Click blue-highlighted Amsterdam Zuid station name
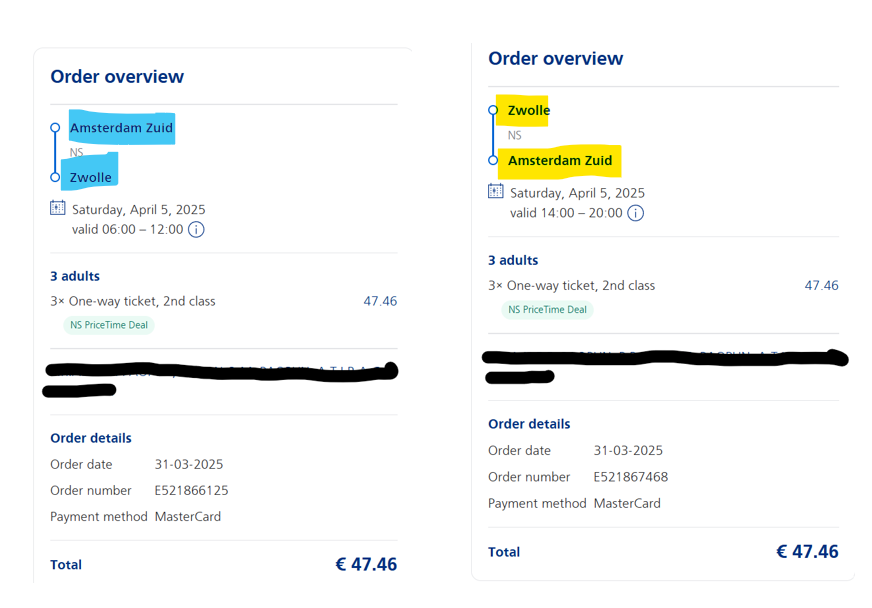 pos(121,128)
